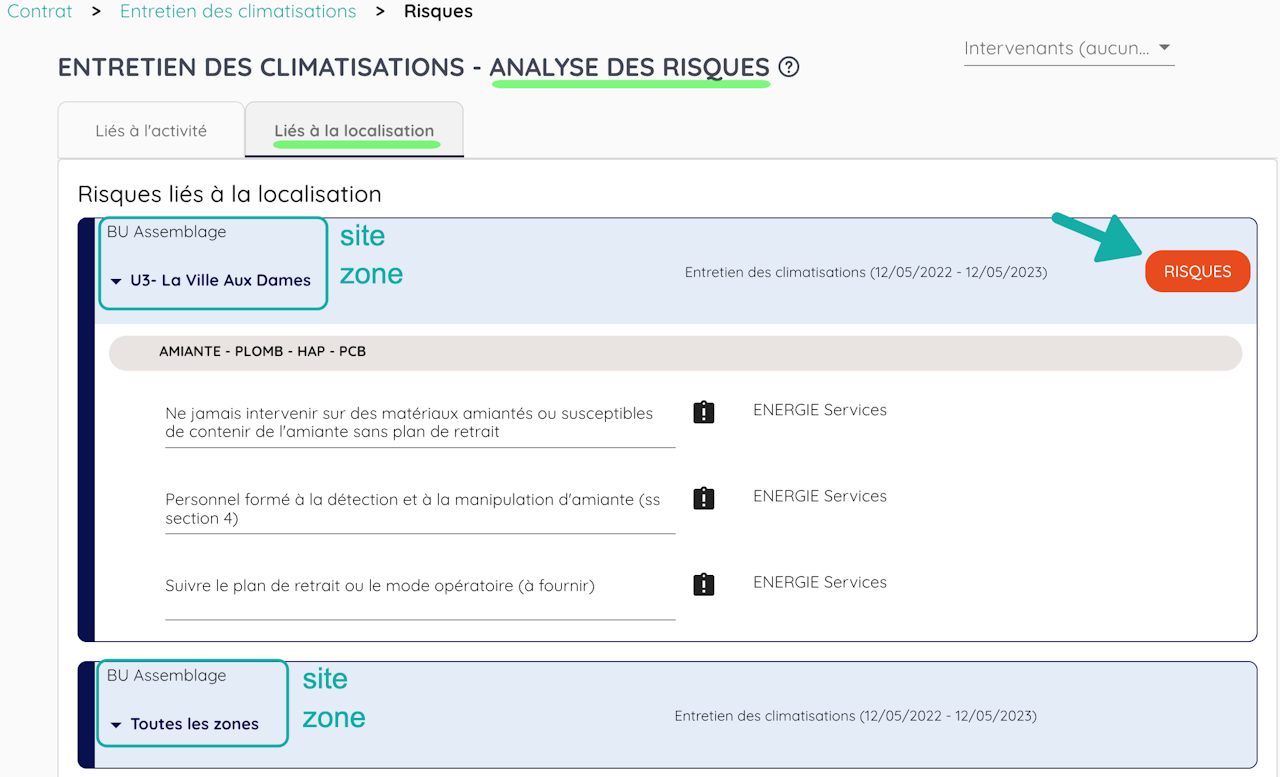Click clipboard alert icon beside first amiante measure
This screenshot has width=1280, height=777.
coord(704,412)
